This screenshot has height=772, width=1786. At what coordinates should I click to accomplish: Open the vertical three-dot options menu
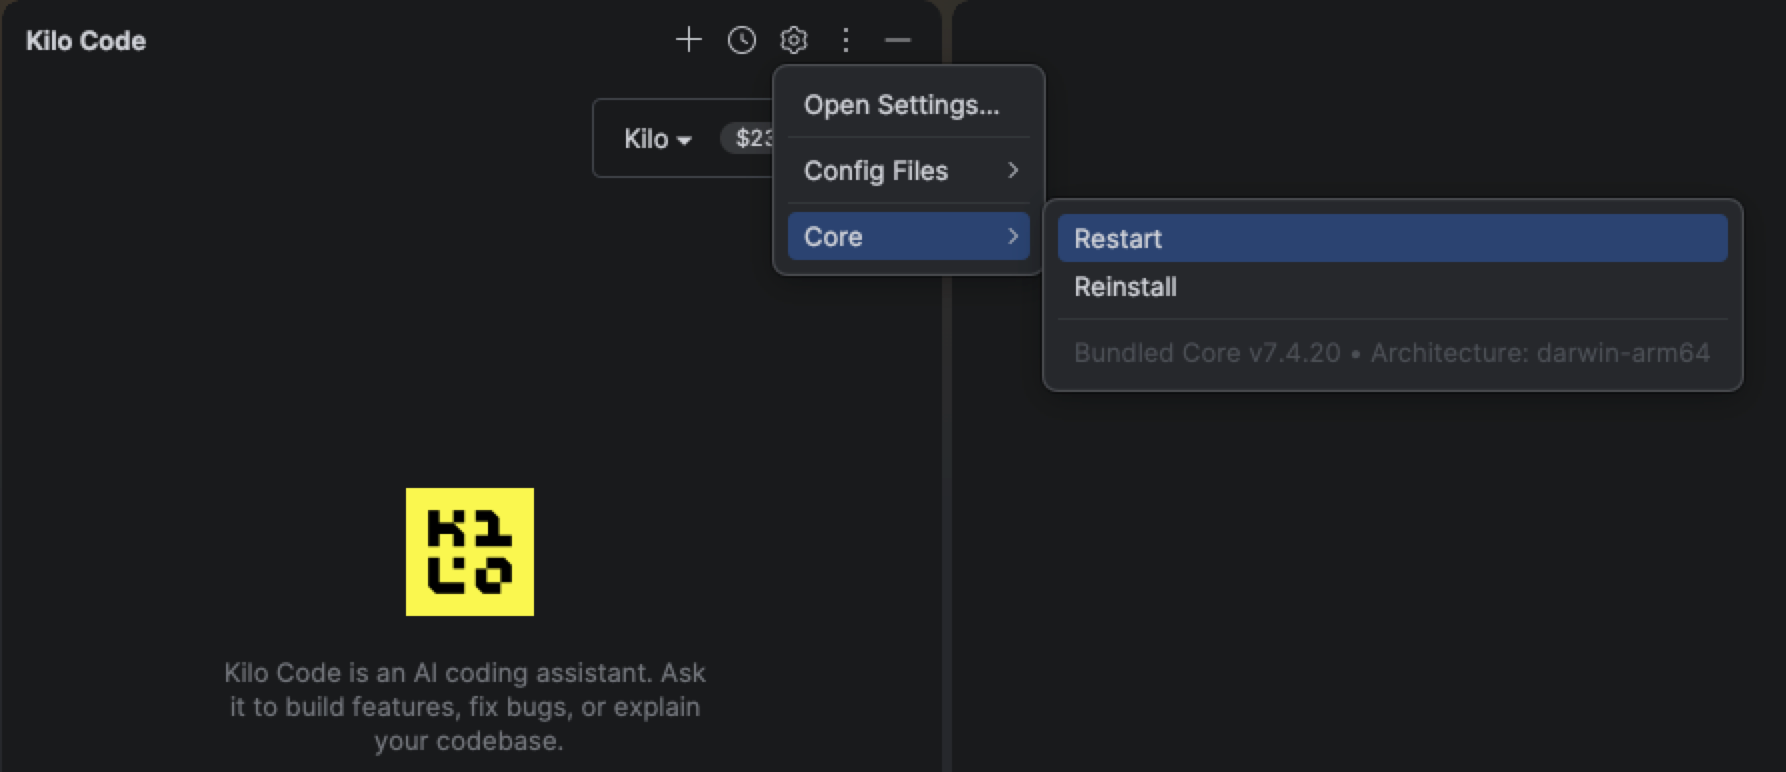point(846,40)
